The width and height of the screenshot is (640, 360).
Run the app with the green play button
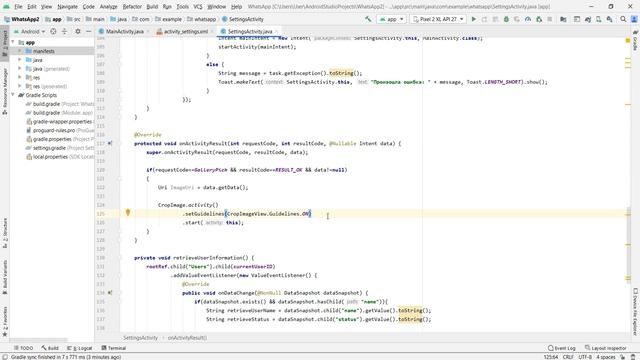click(x=473, y=19)
